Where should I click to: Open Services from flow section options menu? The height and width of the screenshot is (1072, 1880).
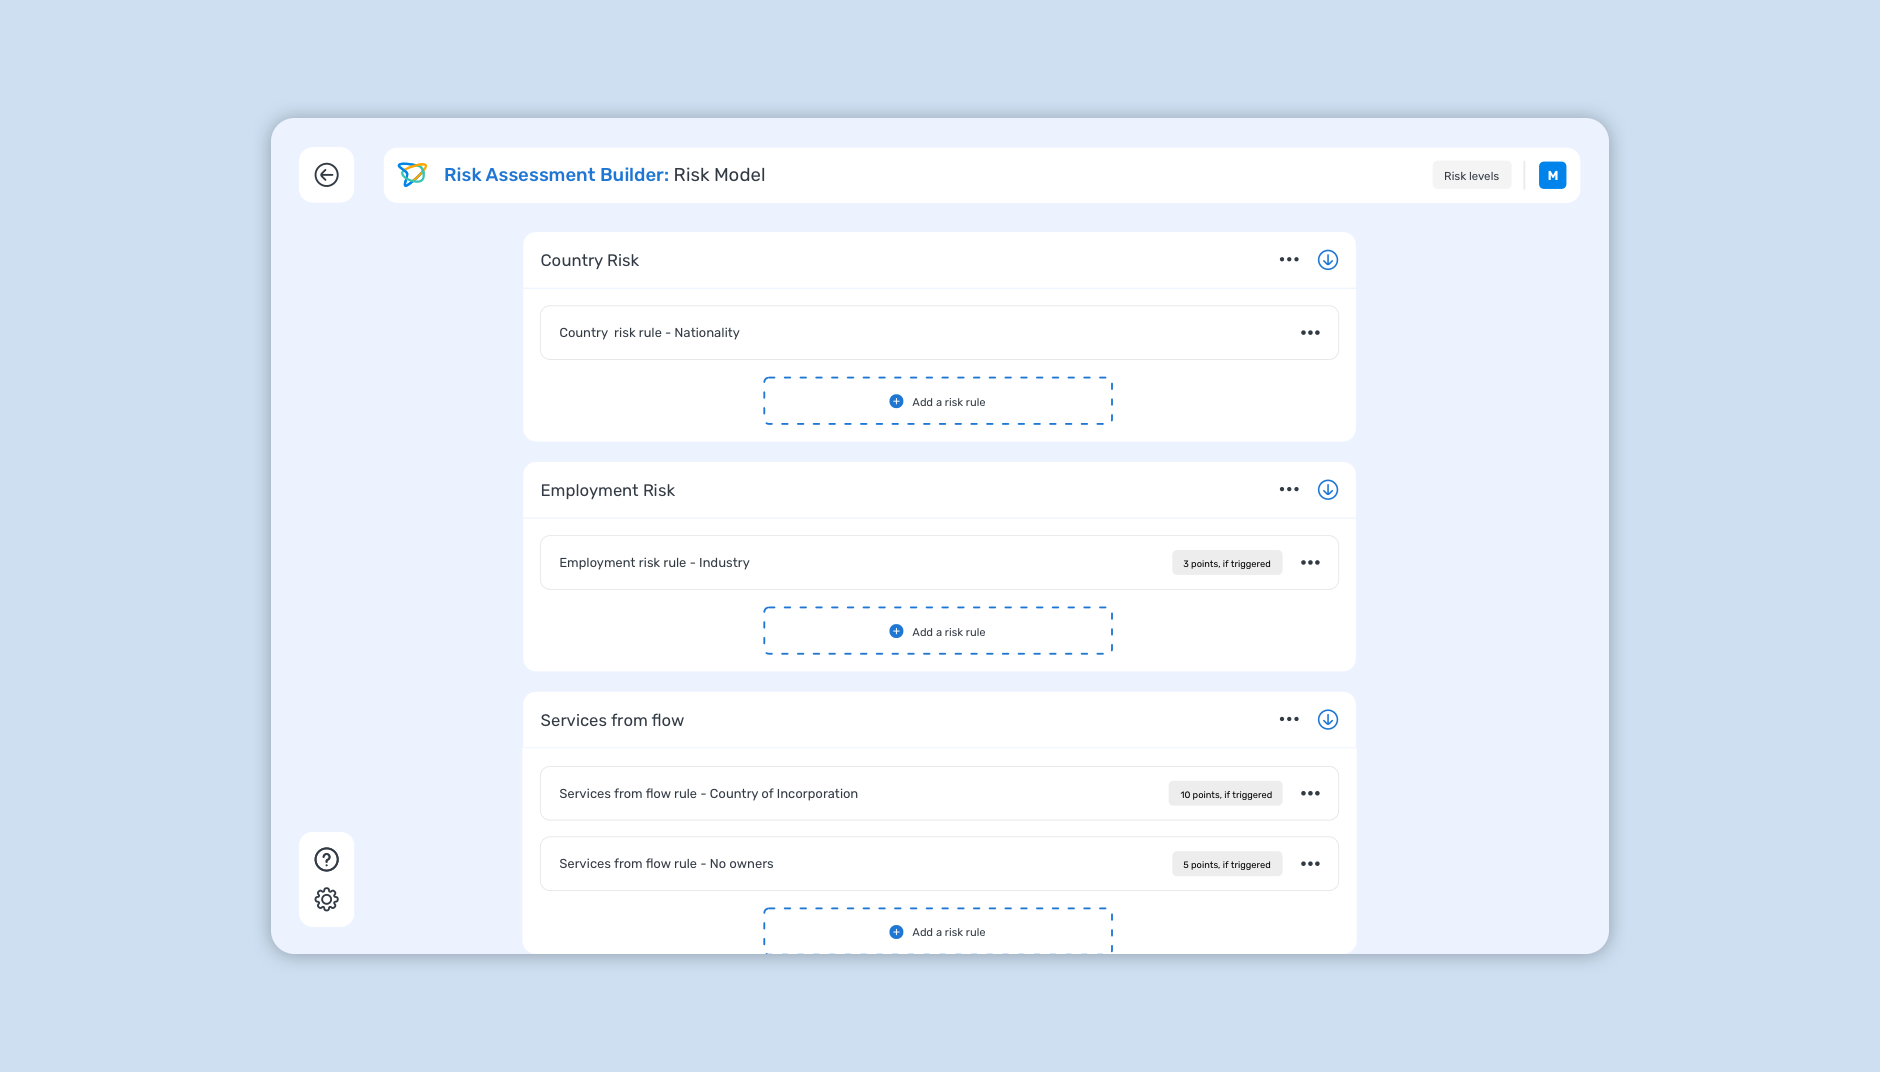pyautogui.click(x=1289, y=720)
